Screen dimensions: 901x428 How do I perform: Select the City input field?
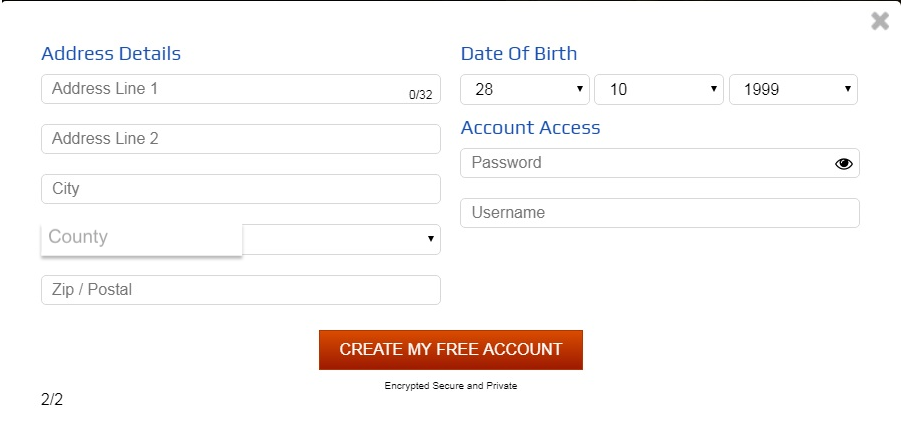click(240, 189)
